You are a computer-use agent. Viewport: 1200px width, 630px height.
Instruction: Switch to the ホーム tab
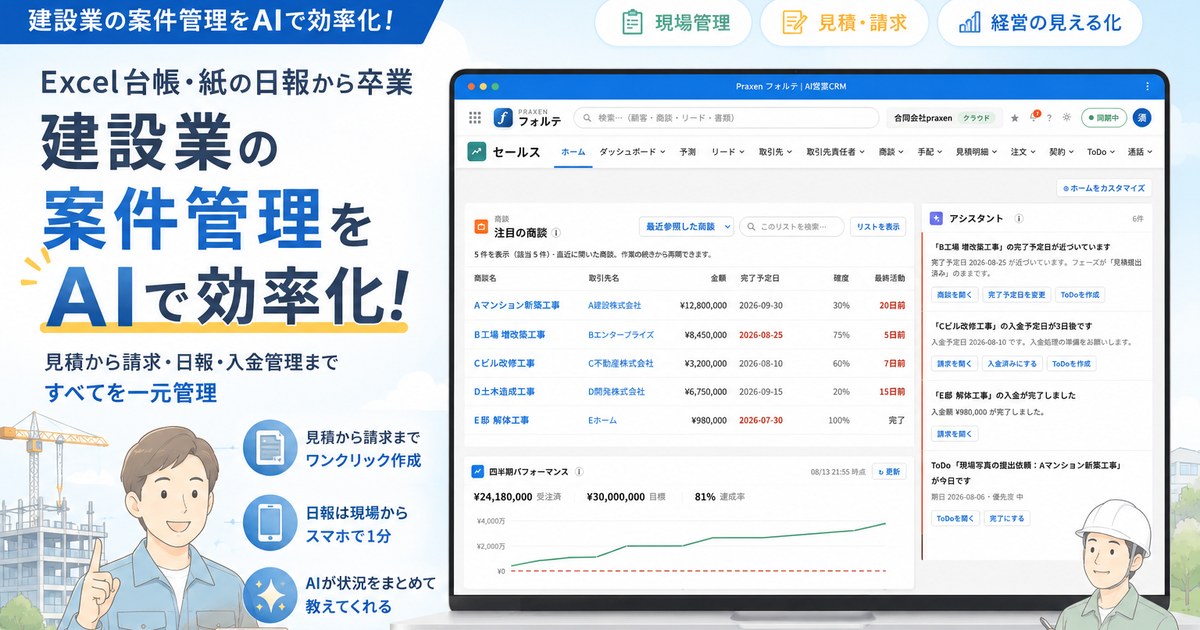point(573,152)
